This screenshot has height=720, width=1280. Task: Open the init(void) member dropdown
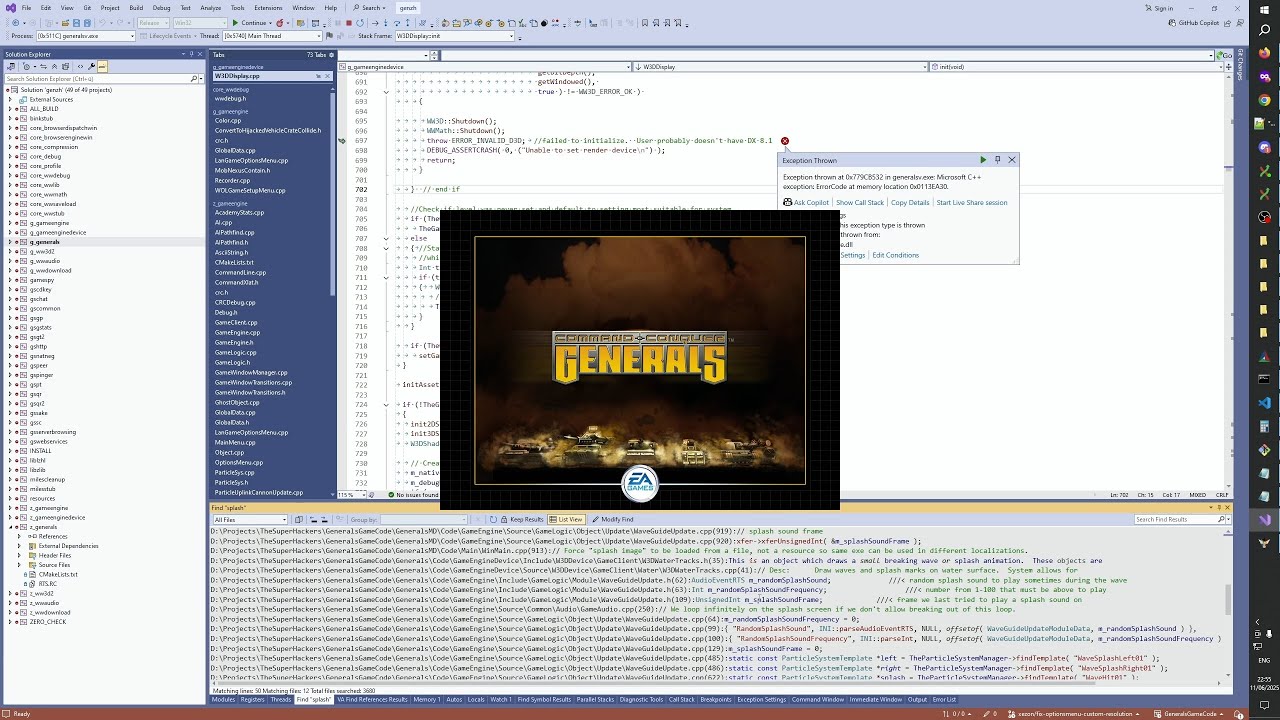1223,67
